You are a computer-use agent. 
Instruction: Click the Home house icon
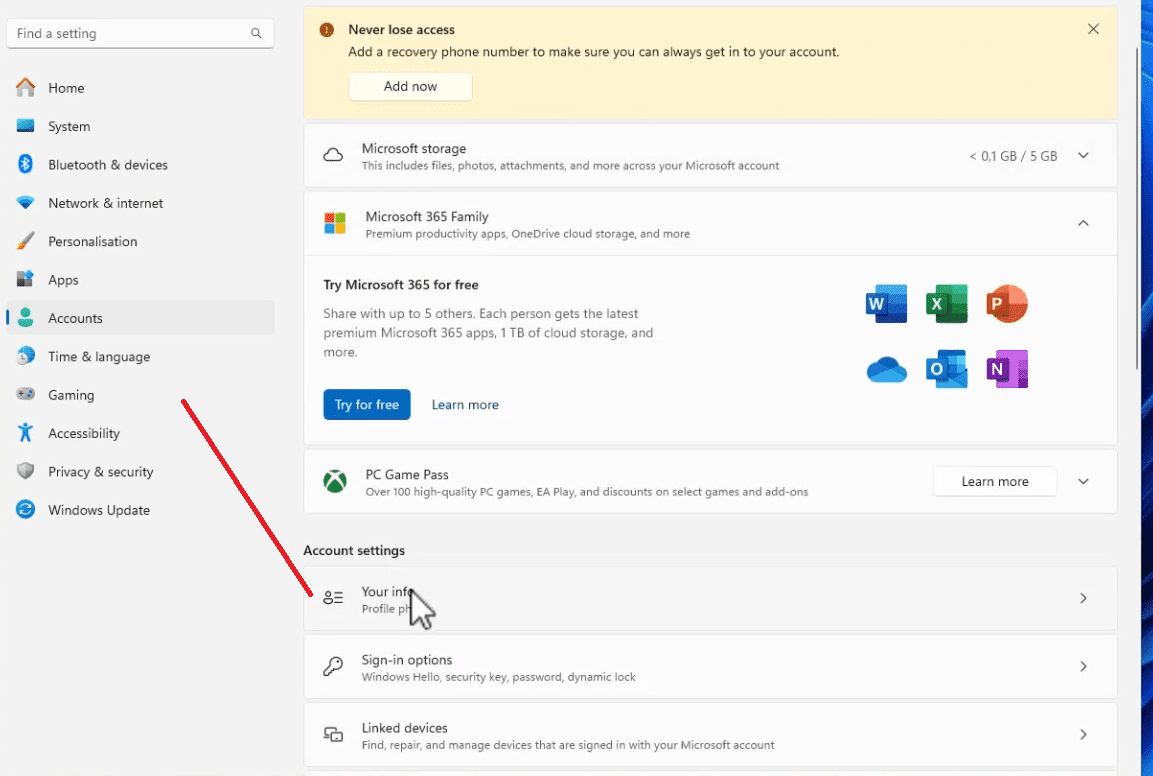(x=25, y=88)
